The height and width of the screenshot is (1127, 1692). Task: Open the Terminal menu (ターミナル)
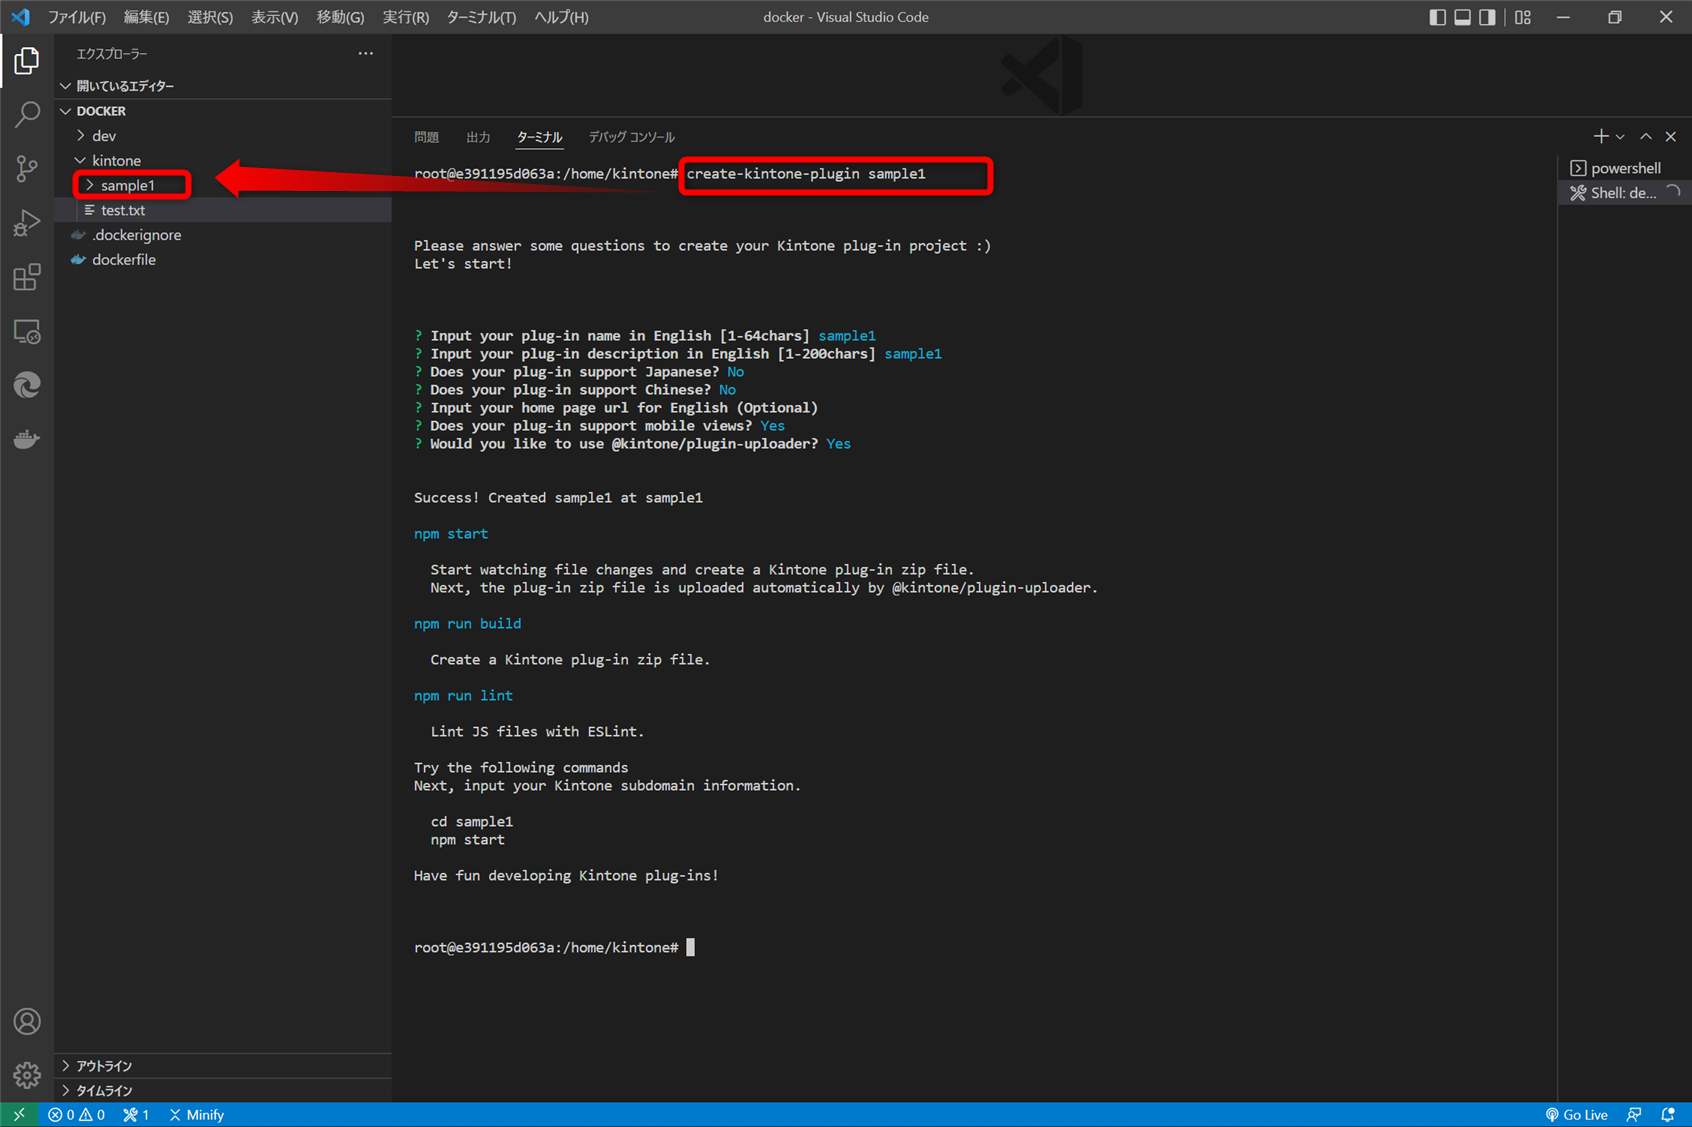(481, 17)
